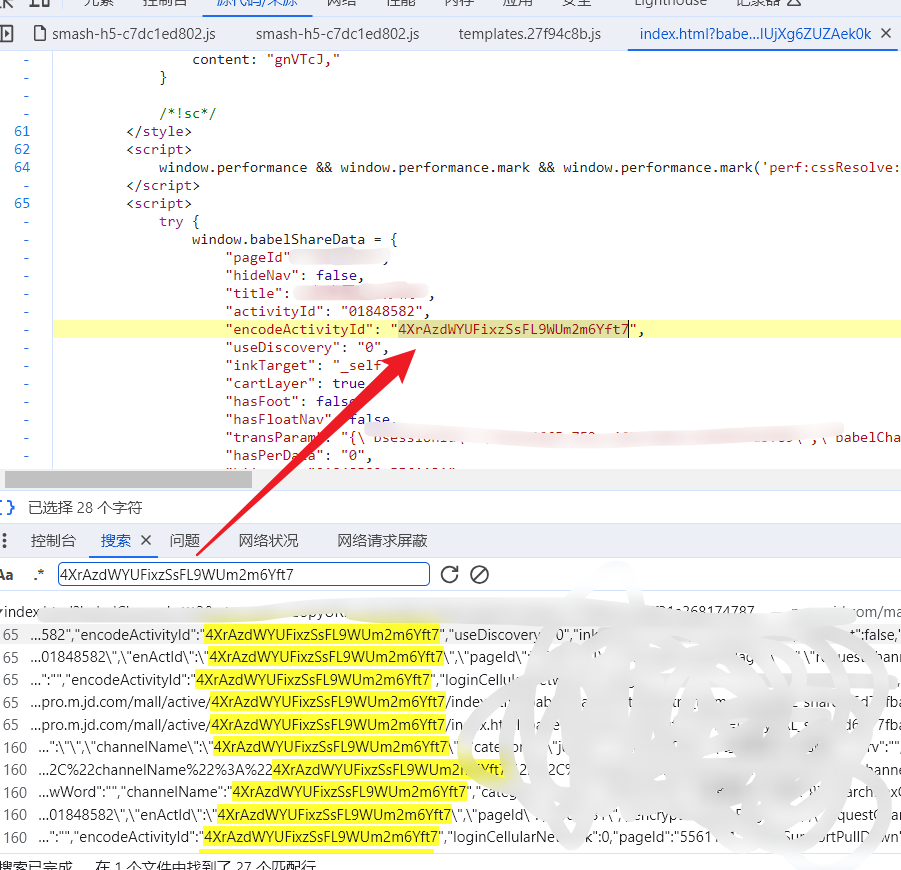901x870 pixels.
Task: Toggle the .* regular expression option
Action: [38, 575]
